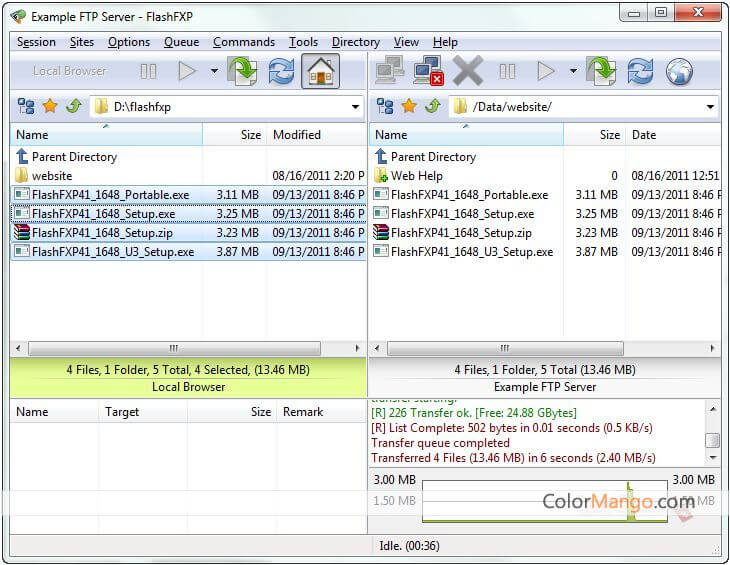The height and width of the screenshot is (565, 730).
Task: Click the local folder tree icon
Action: [26, 106]
